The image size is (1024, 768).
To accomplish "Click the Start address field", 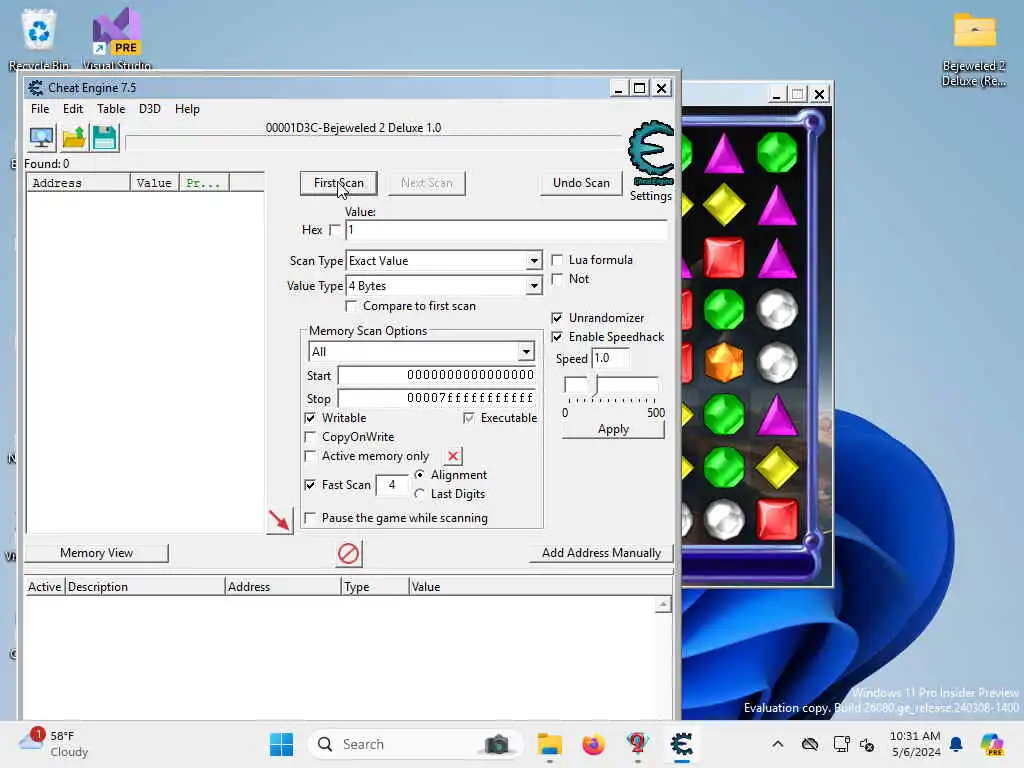I will [437, 376].
